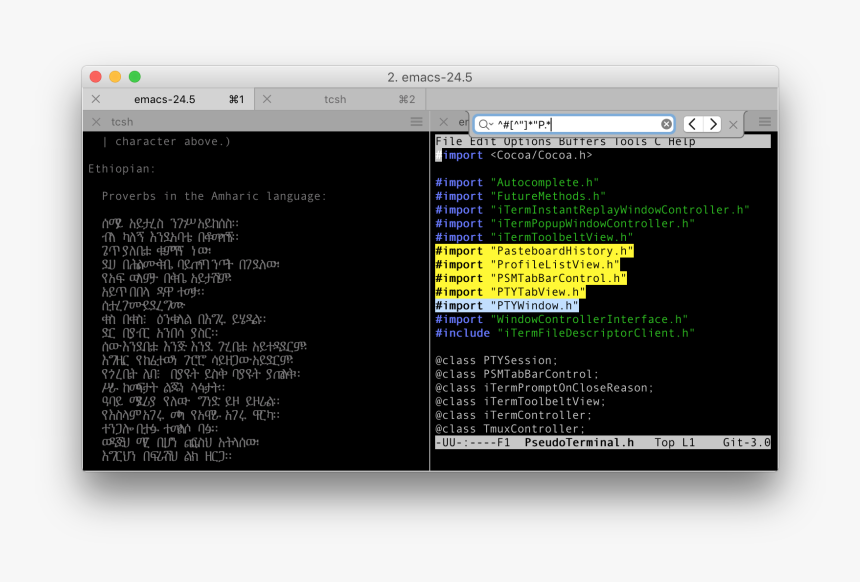860x582 pixels.
Task: Click the 'Ethiopian:' heading in tcsh pane
Action: [122, 169]
